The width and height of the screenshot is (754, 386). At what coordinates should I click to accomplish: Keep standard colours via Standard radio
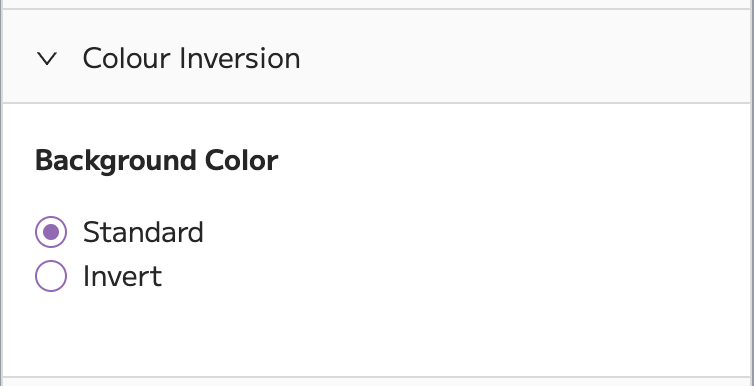(51, 232)
